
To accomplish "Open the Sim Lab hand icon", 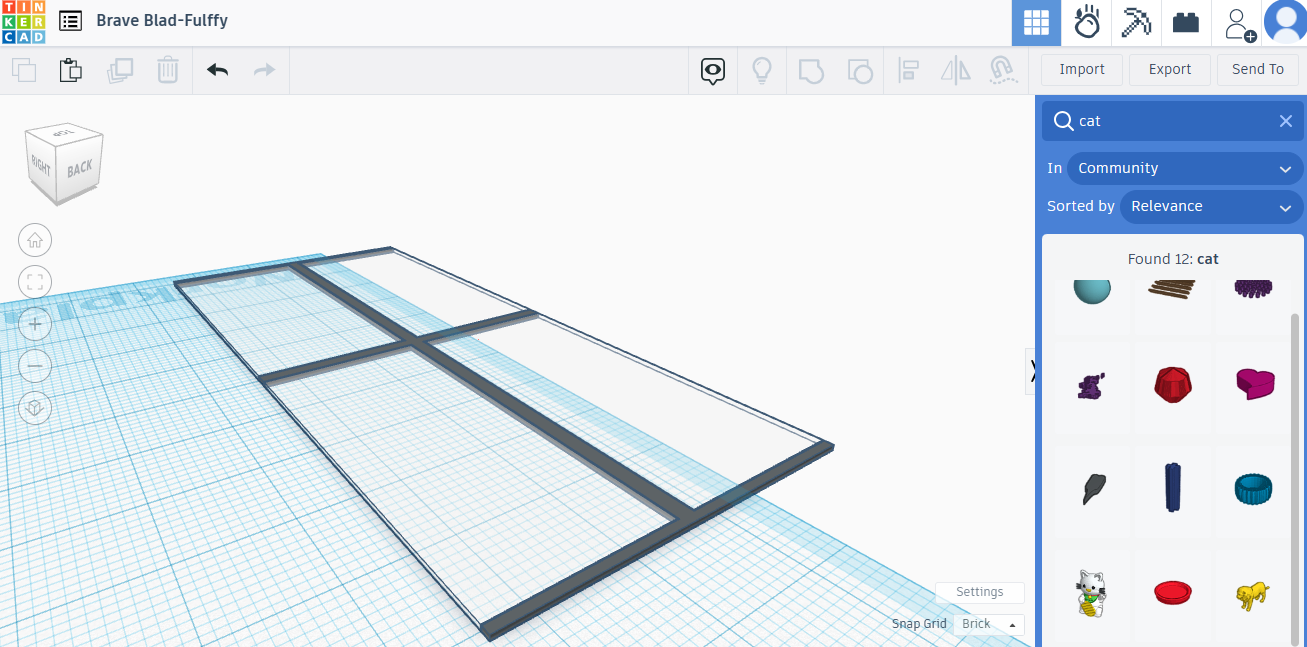I will (x=1087, y=22).
